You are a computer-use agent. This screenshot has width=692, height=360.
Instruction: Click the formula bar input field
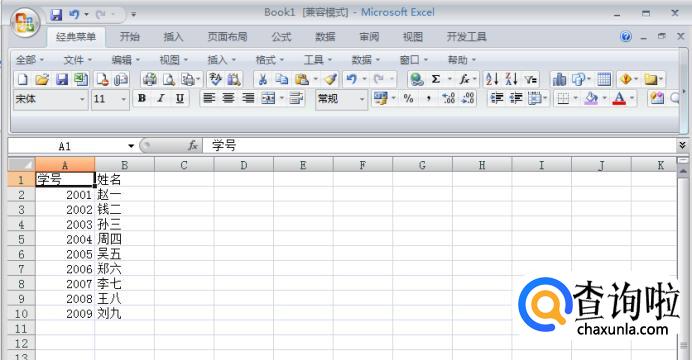[439, 145]
